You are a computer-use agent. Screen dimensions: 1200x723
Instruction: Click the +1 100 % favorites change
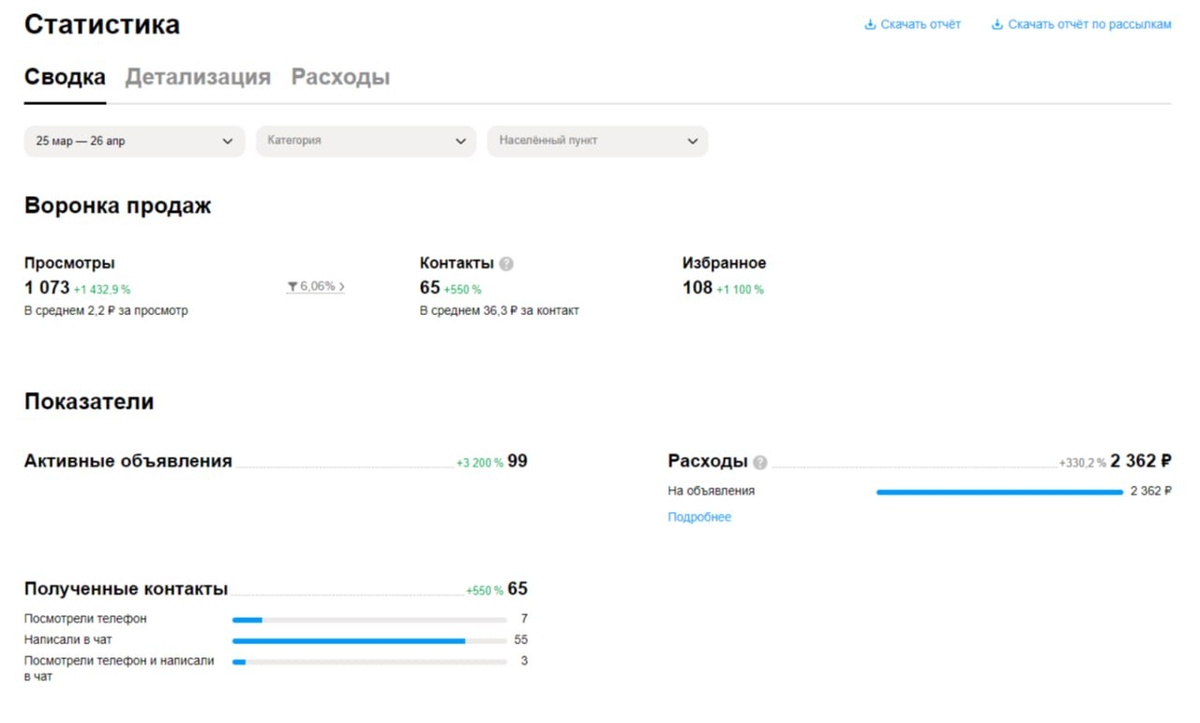coord(740,290)
